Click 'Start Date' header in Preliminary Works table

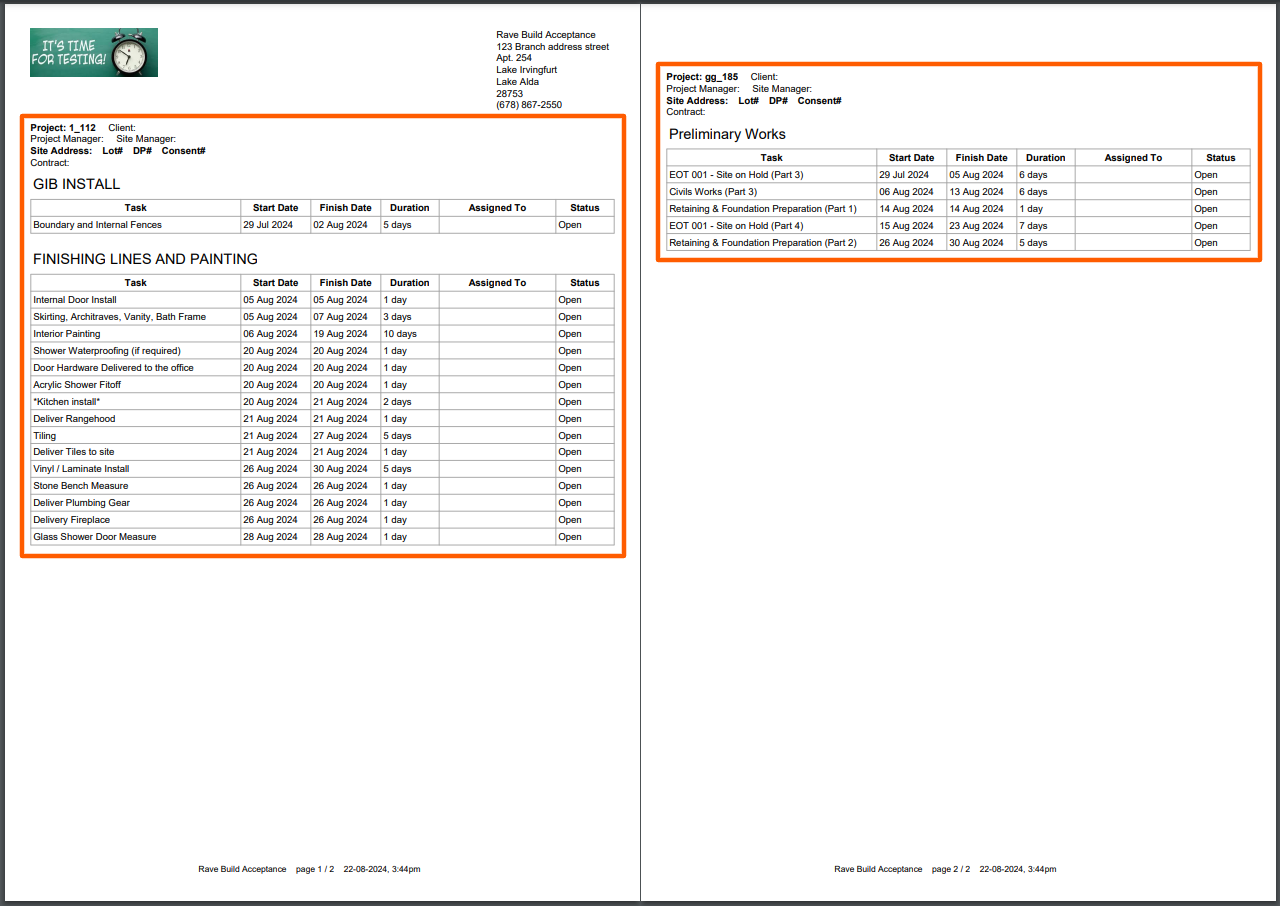click(912, 158)
